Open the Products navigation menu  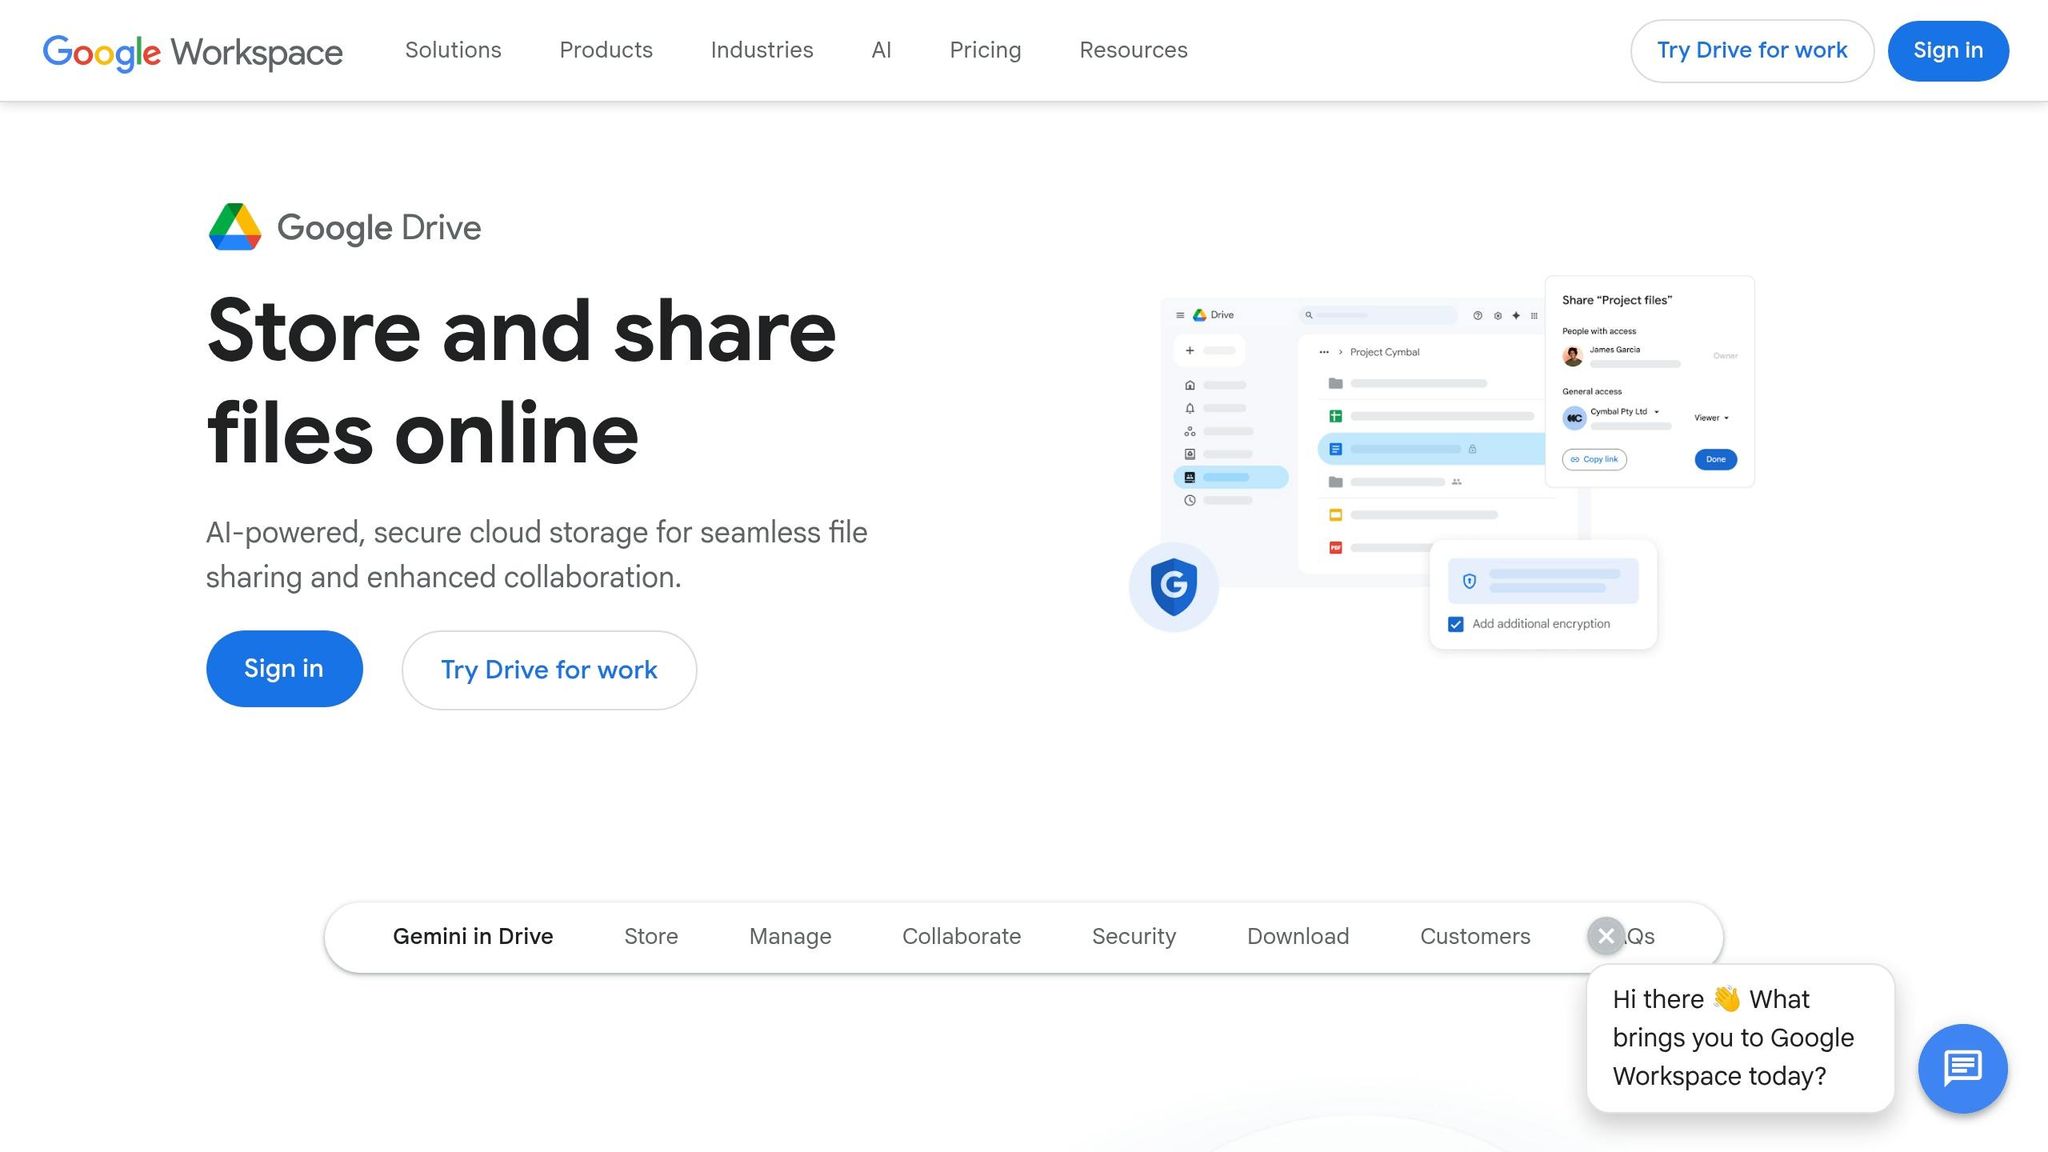tap(606, 50)
